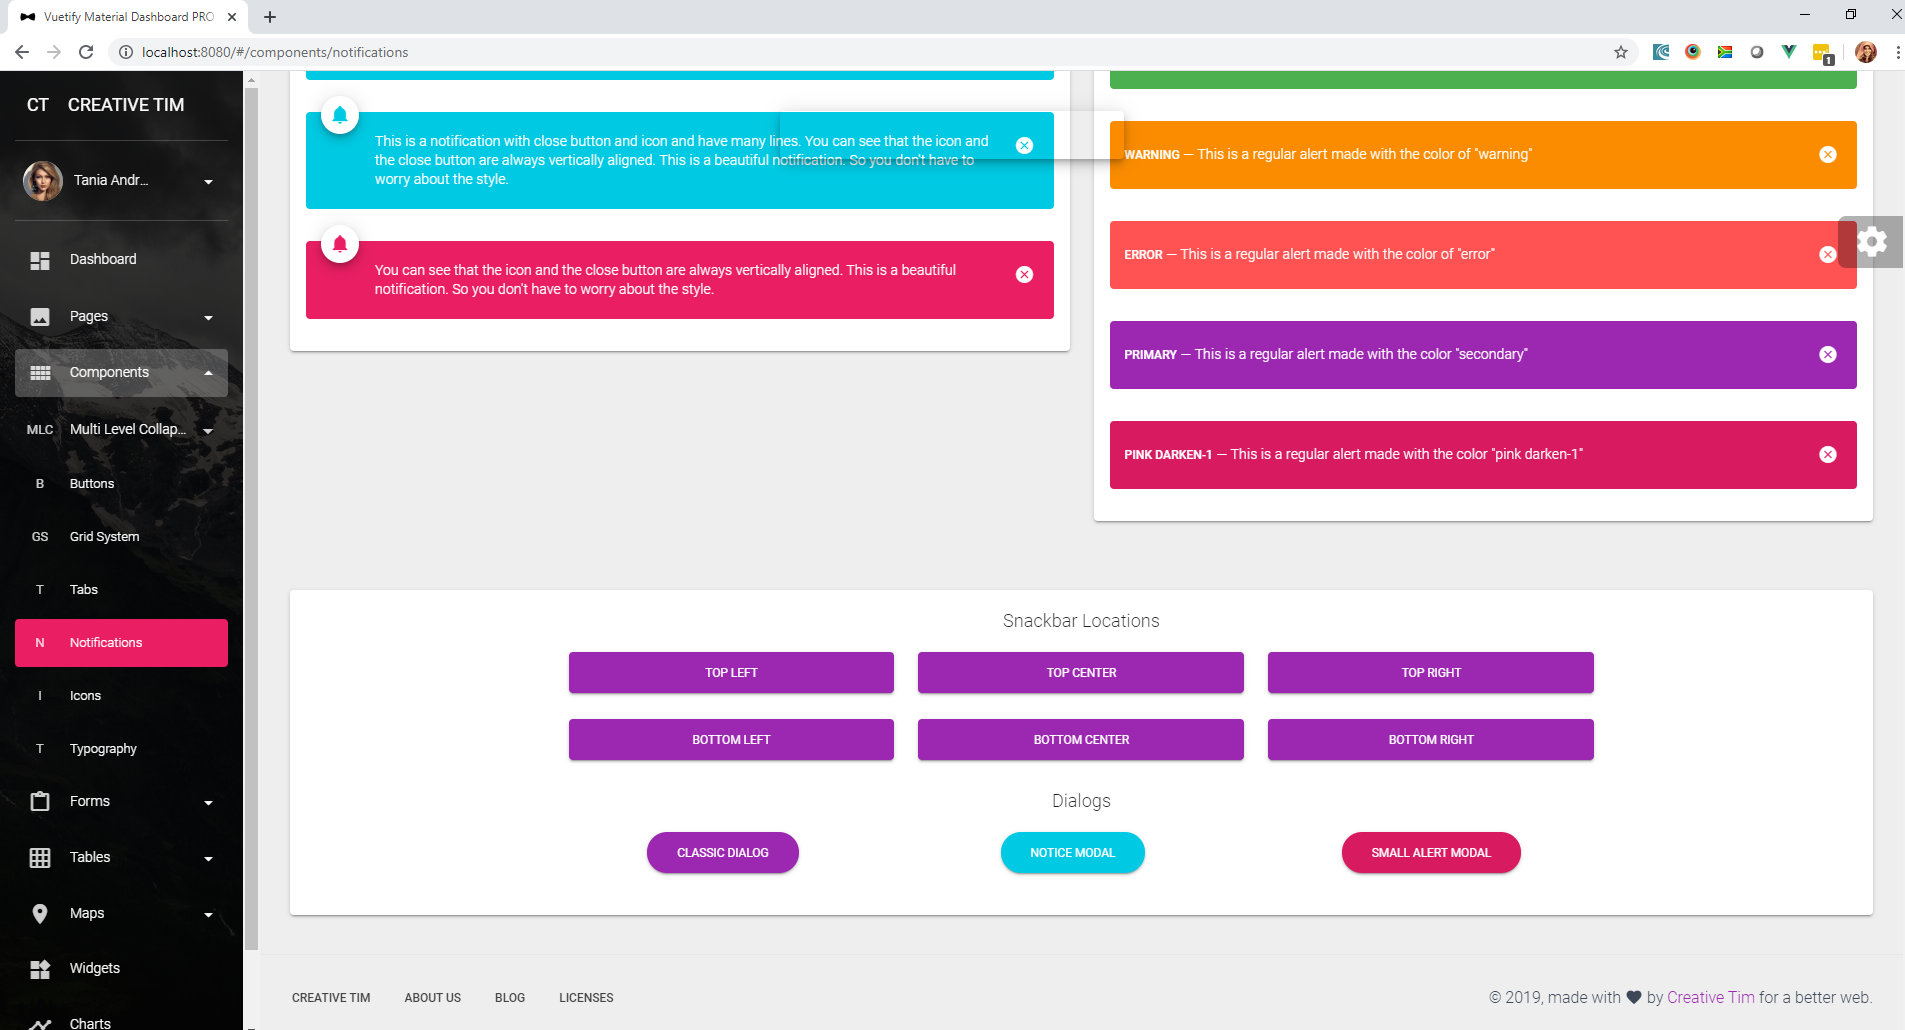Collapse the Components submenu arrow

(x=208, y=373)
